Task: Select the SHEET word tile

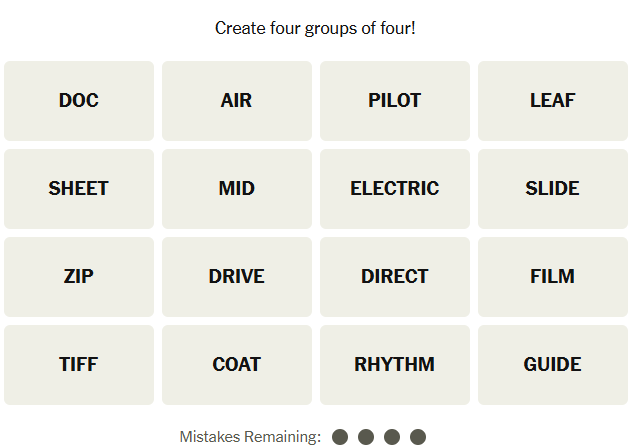Action: coord(79,189)
